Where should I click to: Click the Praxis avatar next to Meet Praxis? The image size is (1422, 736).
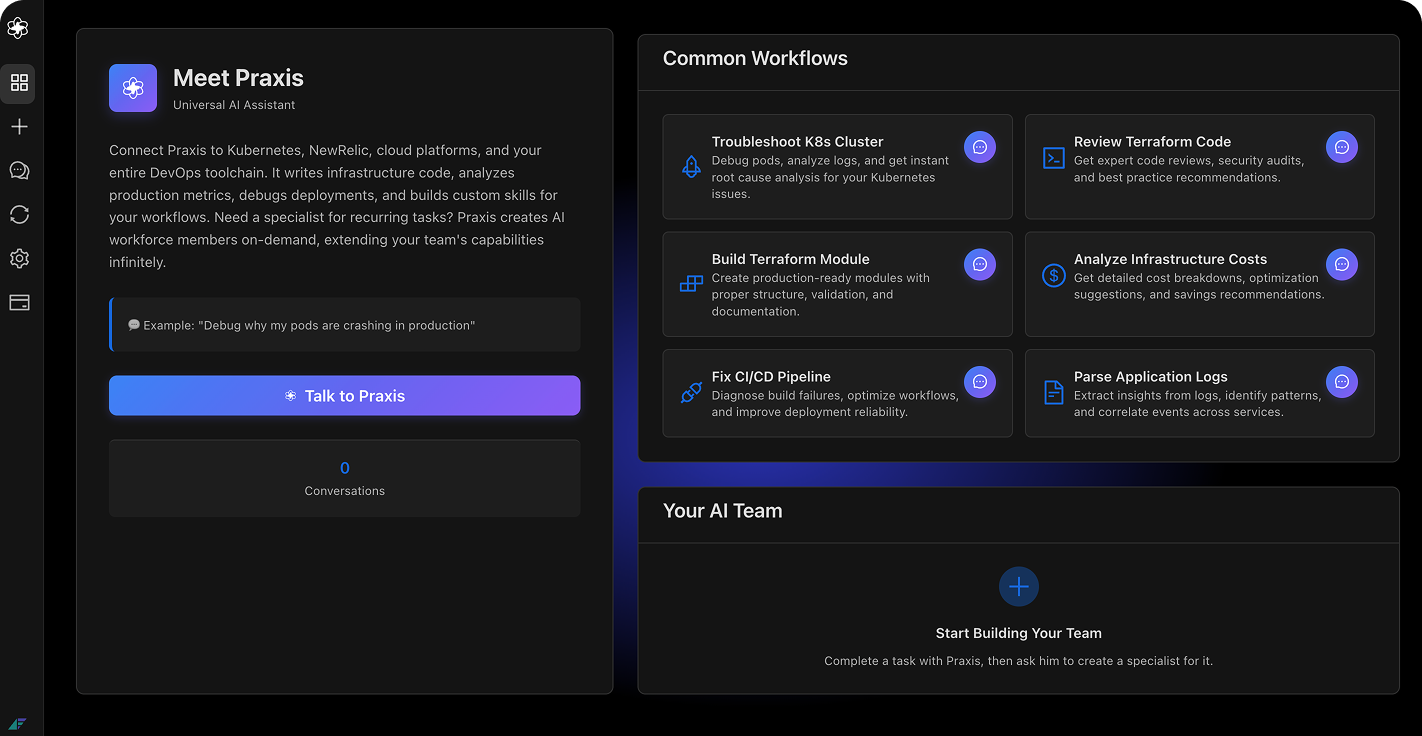tap(133, 88)
